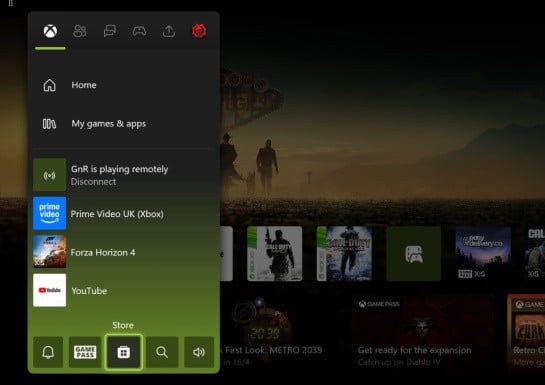
Task: Select Modern Warfare 3 Xbox 360 tile
Action: tap(275, 254)
